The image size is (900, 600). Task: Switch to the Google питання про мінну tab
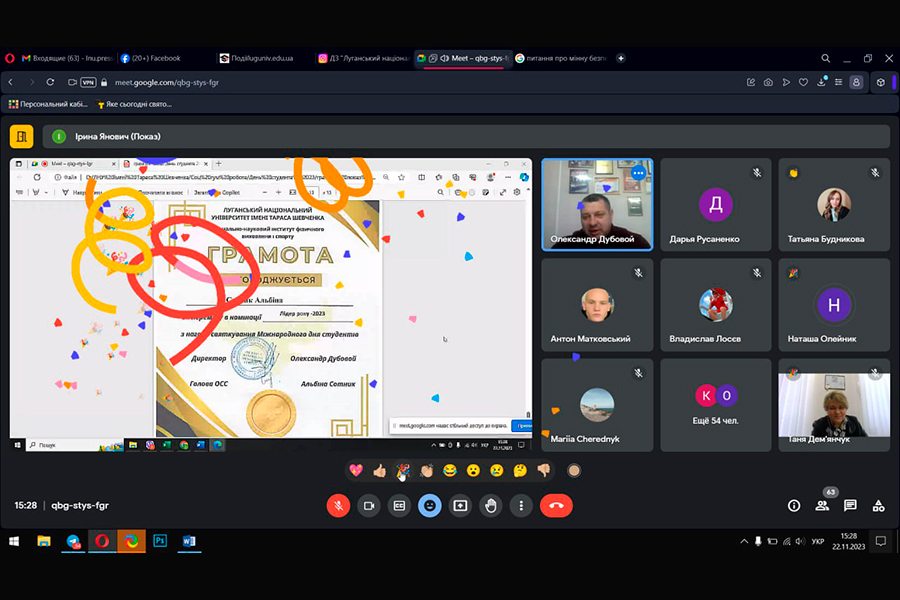560,58
